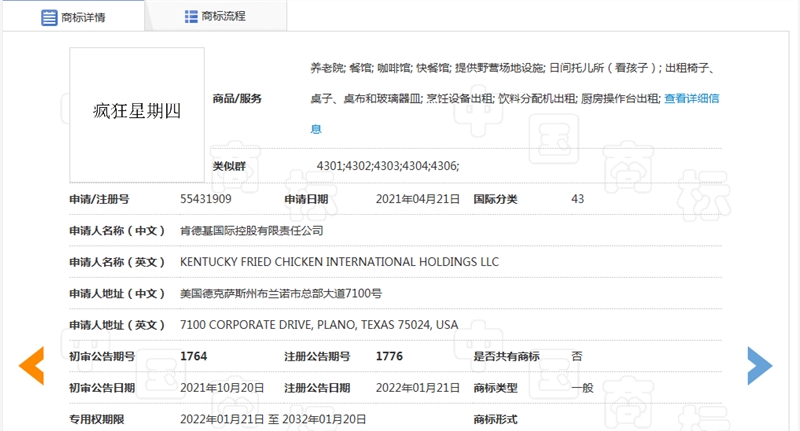Select Chinese address 美国德克萨斯州布兰诺市总部大道7100号
Image resolution: width=800 pixels, height=431 pixels.
coord(281,293)
